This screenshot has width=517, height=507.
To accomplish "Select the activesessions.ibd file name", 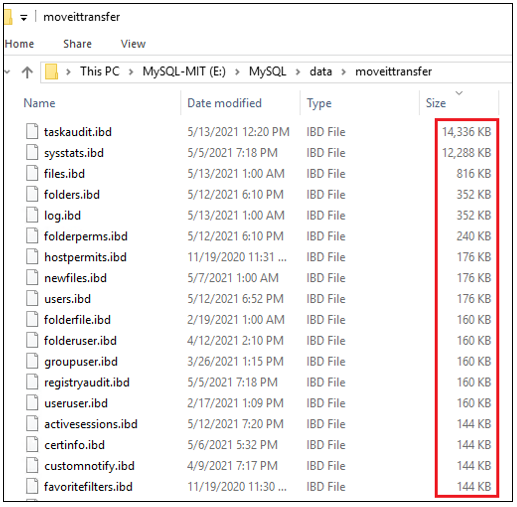I will pos(91,424).
